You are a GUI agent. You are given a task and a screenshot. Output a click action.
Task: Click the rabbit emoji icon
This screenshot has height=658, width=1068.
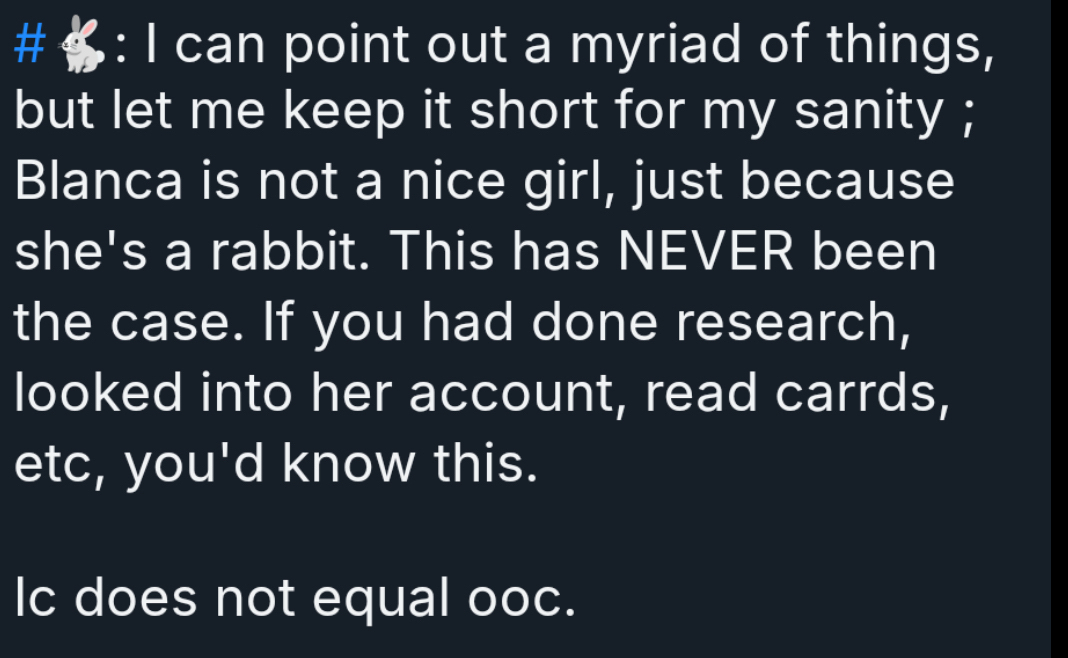pyautogui.click(x=83, y=48)
